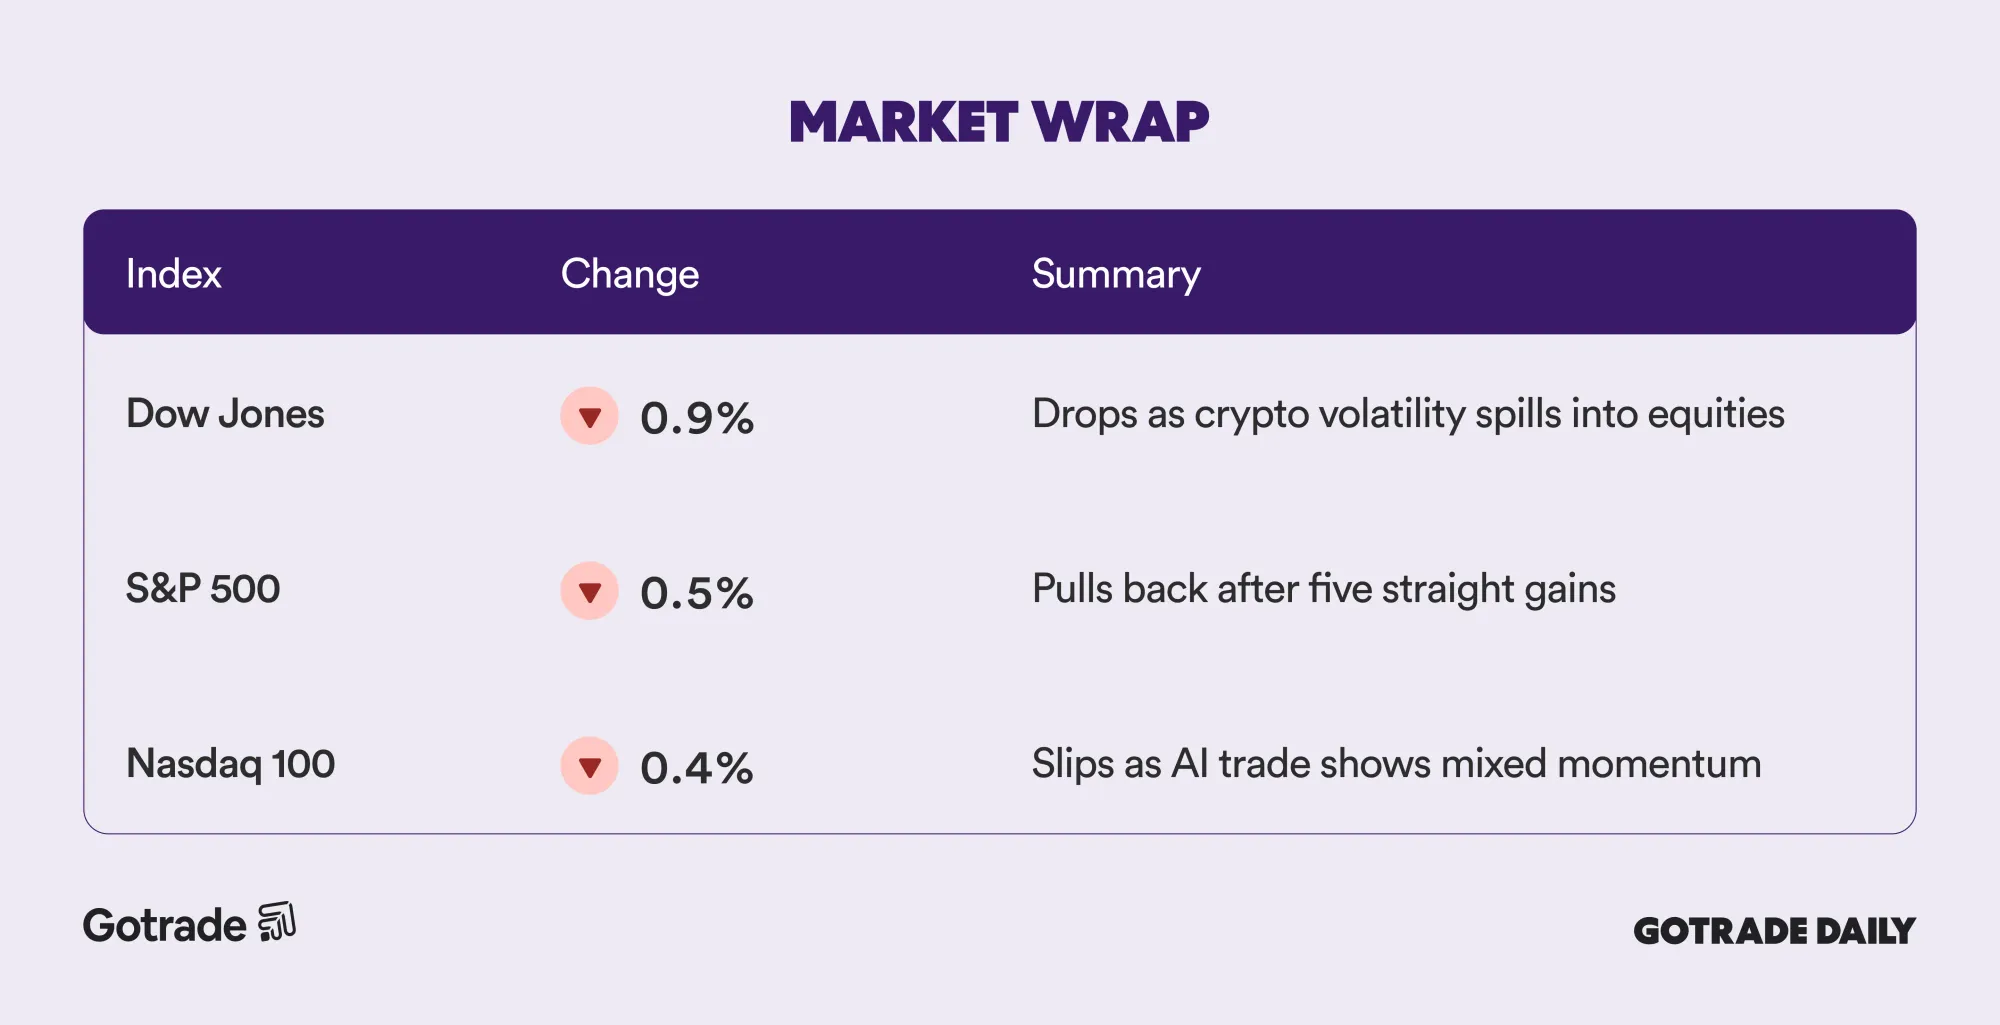Click the 0.4% change value
This screenshot has width=2000, height=1025.
(x=696, y=768)
